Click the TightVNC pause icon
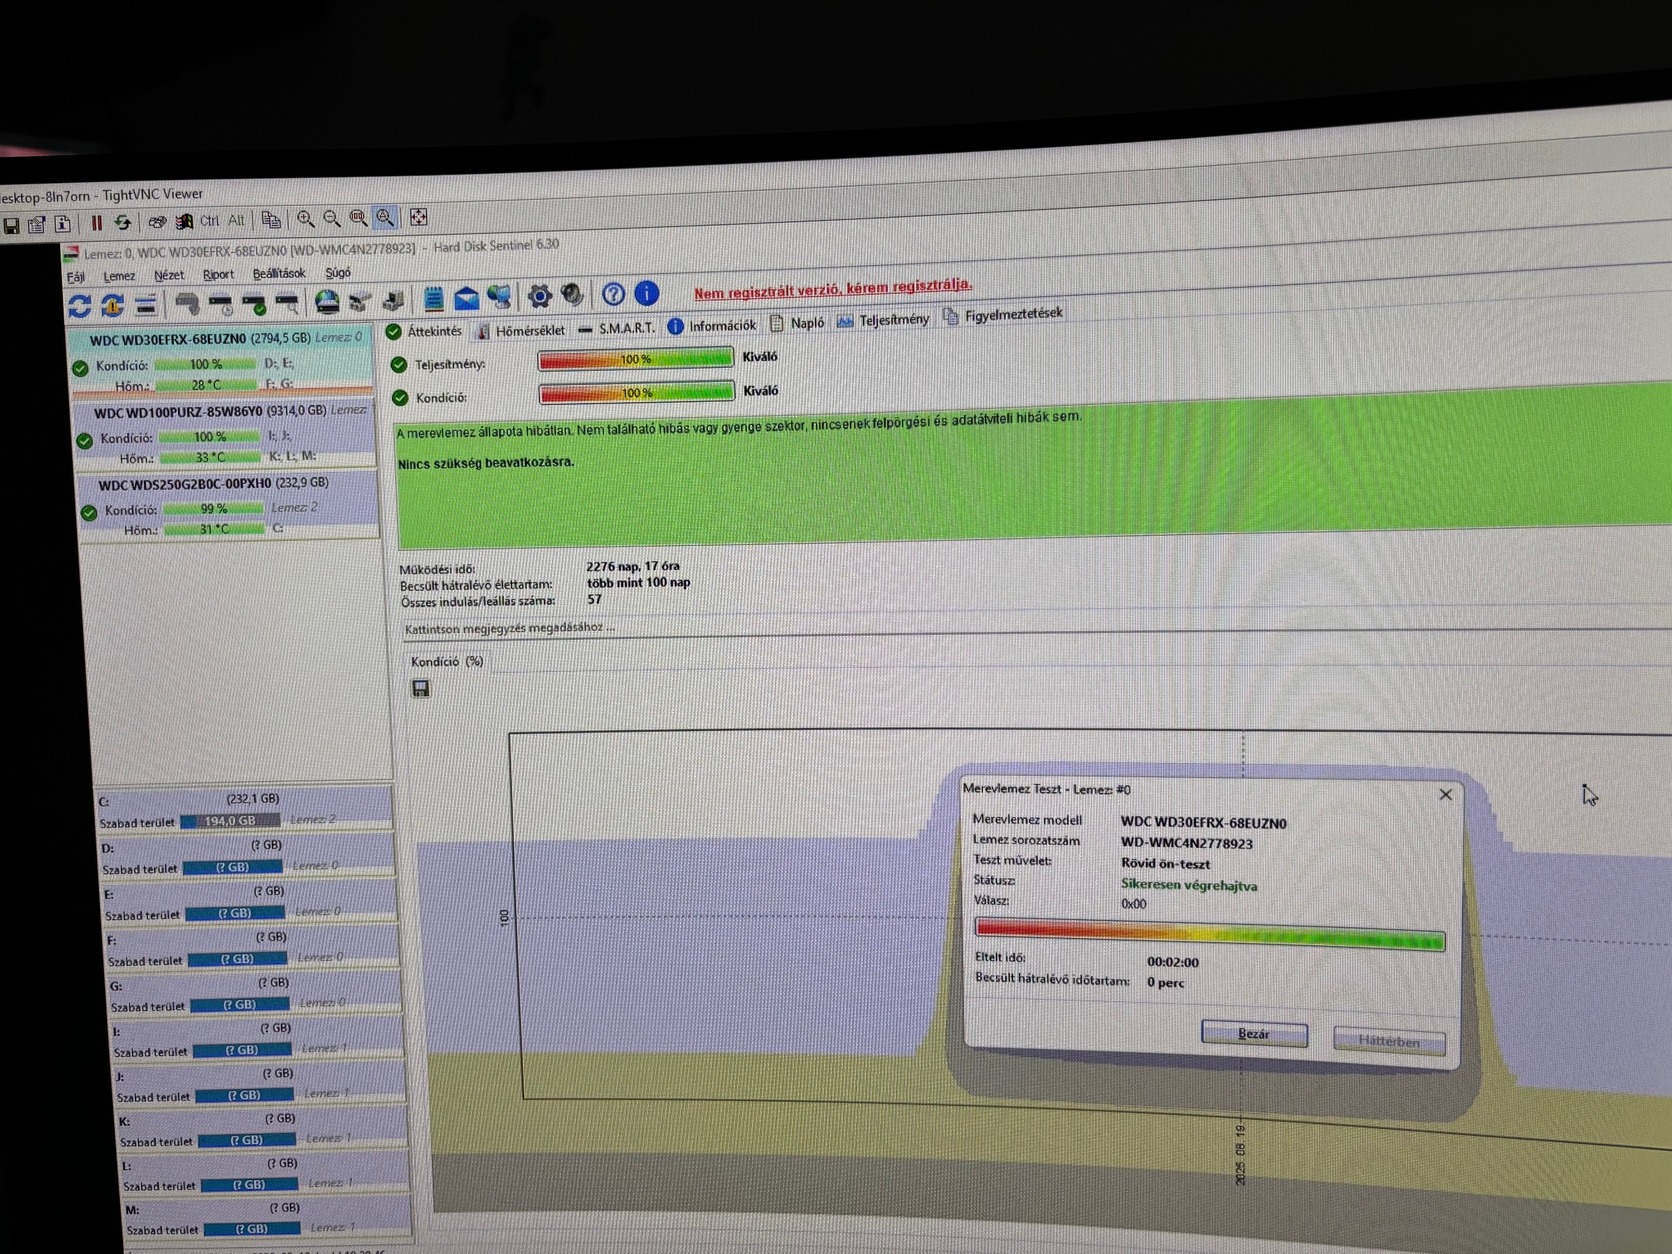Image resolution: width=1672 pixels, height=1254 pixels. click(96, 223)
